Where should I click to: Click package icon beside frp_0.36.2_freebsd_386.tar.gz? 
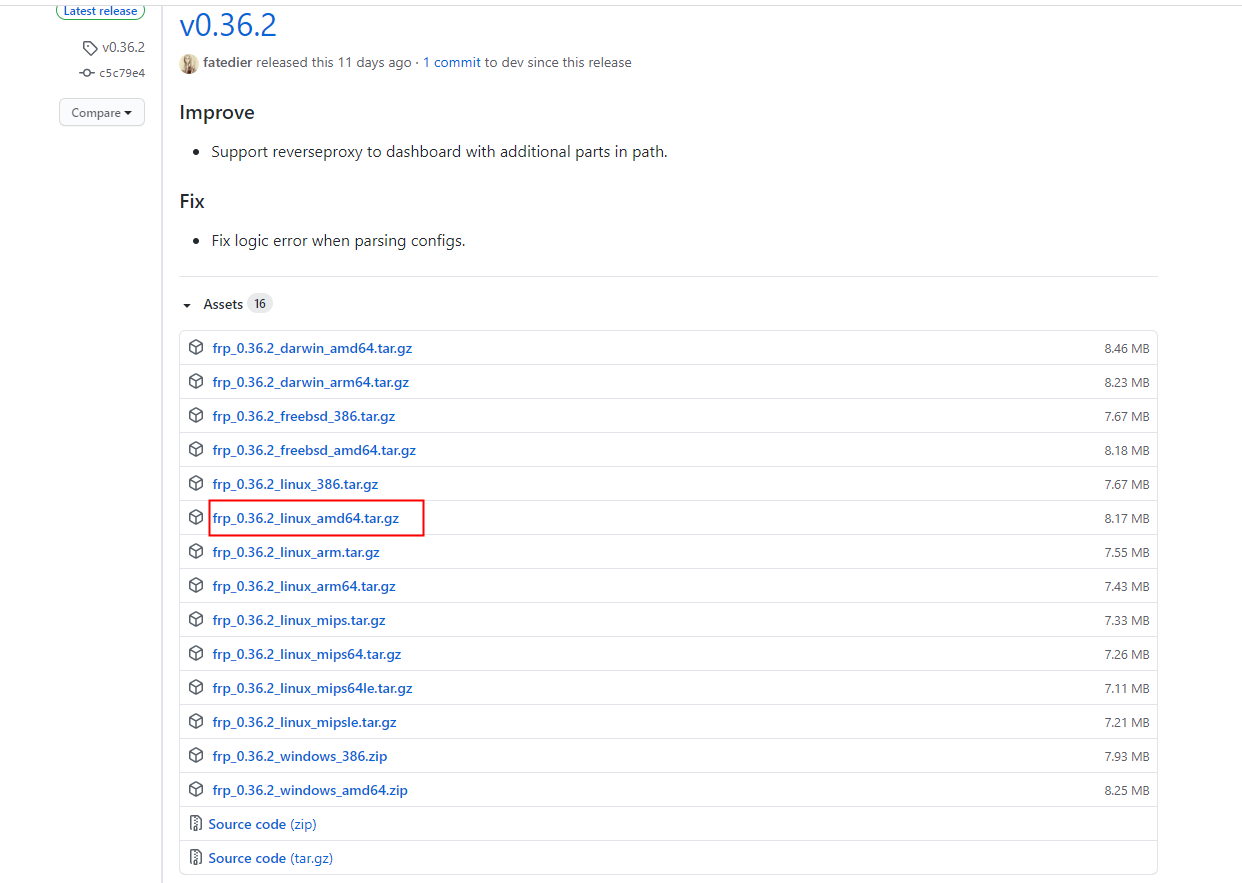tap(196, 416)
